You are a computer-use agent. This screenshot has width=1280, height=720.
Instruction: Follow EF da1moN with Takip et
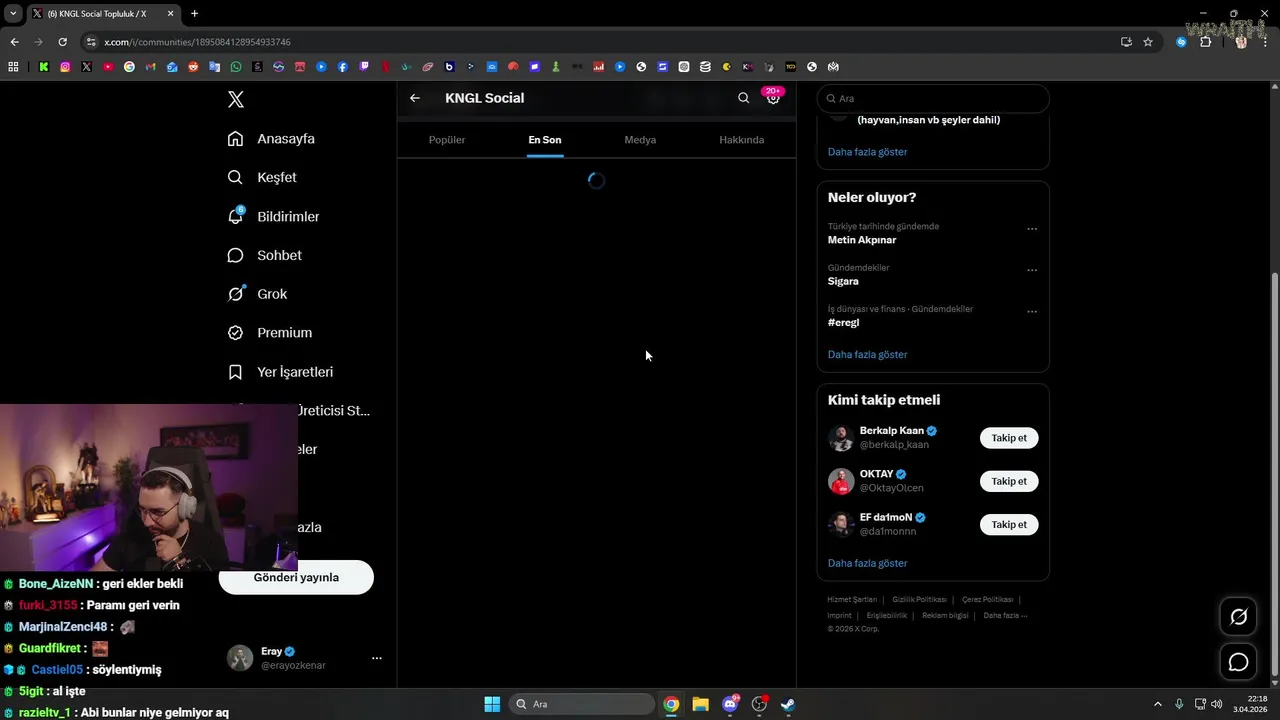point(1009,524)
